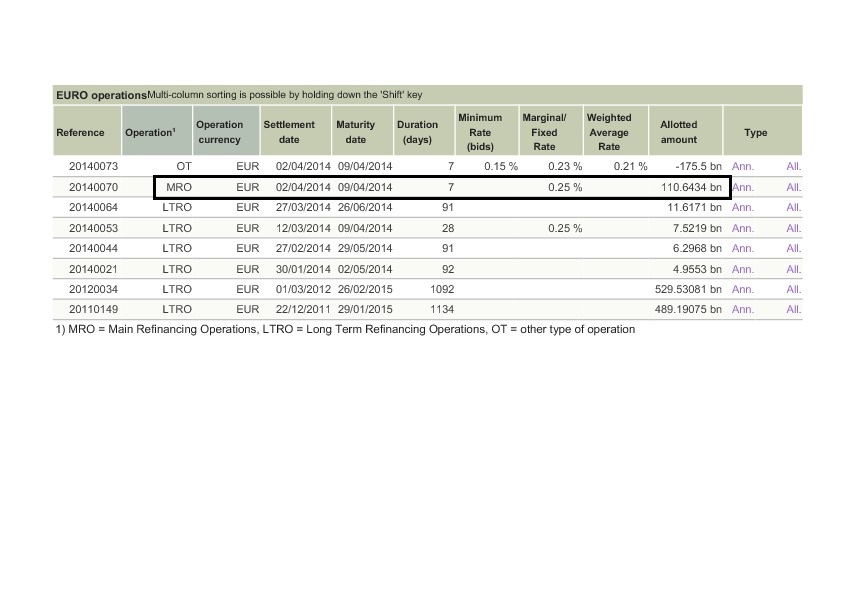This screenshot has height=595, width=842.
Task: Open Ann. link for reference 20140044
Action: tap(743, 248)
